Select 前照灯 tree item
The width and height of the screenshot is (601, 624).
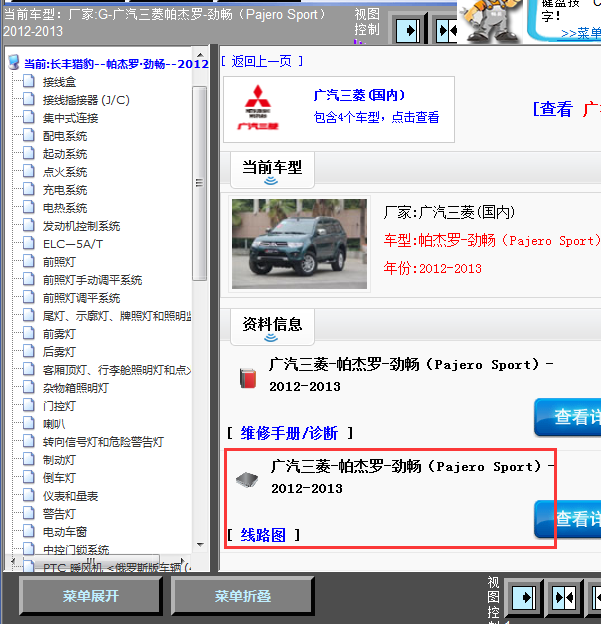59,262
